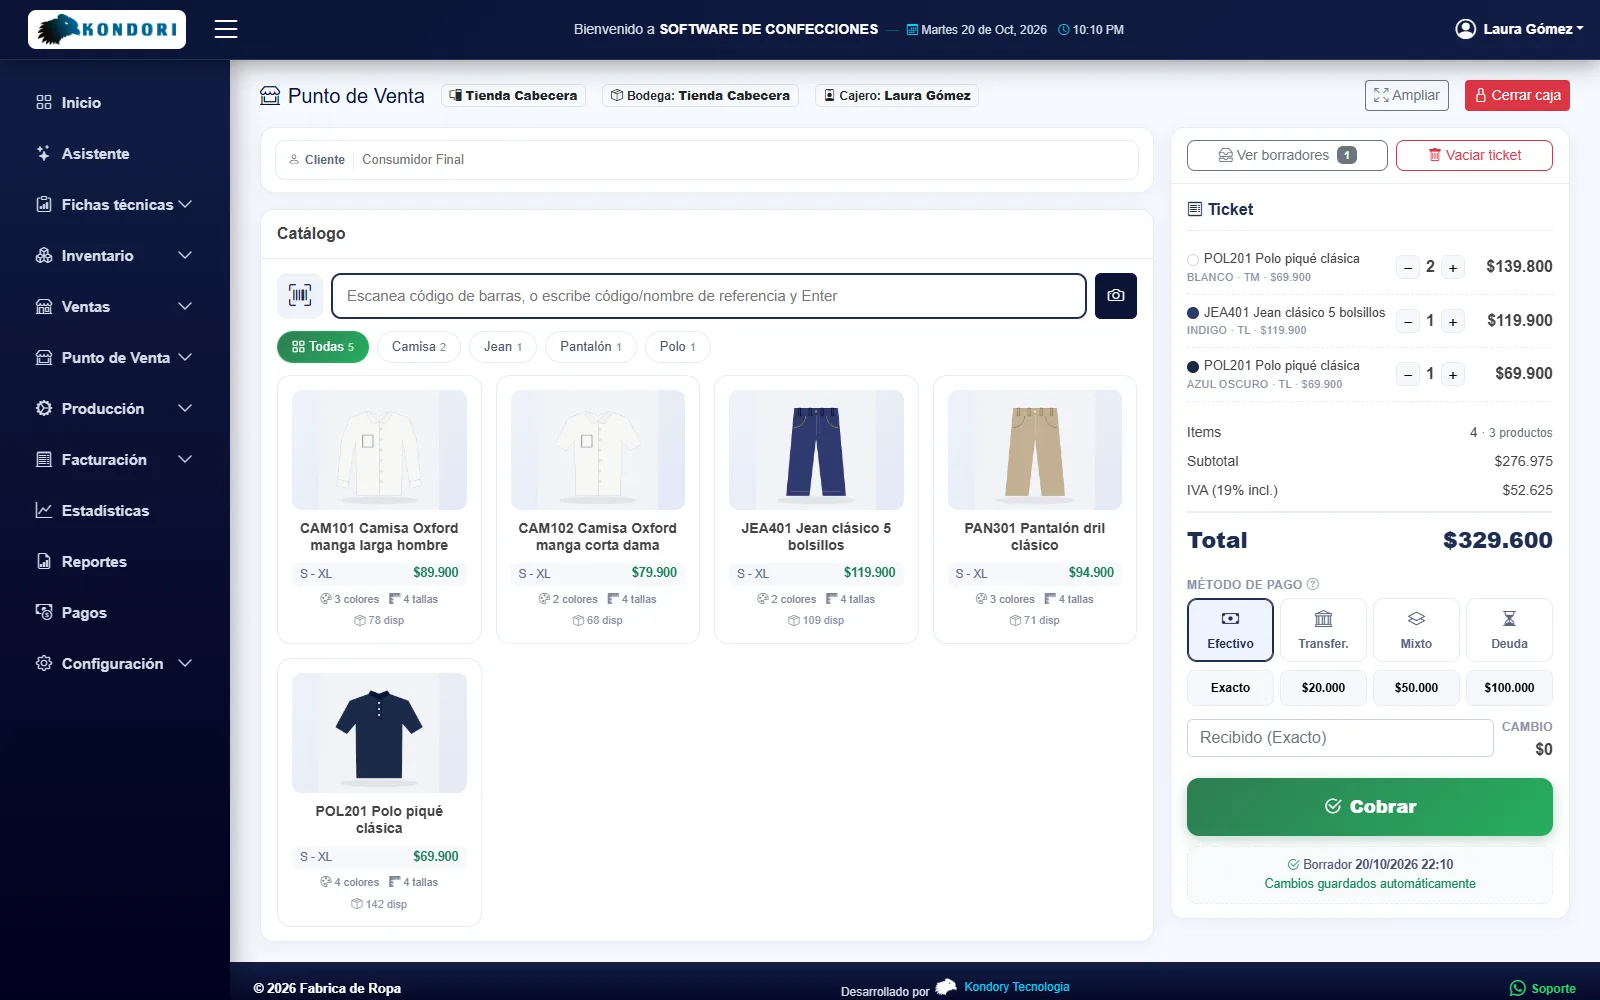Screen dimensions: 1600x1000
Task: Filter catalog by Camisa category
Action: [419, 347]
